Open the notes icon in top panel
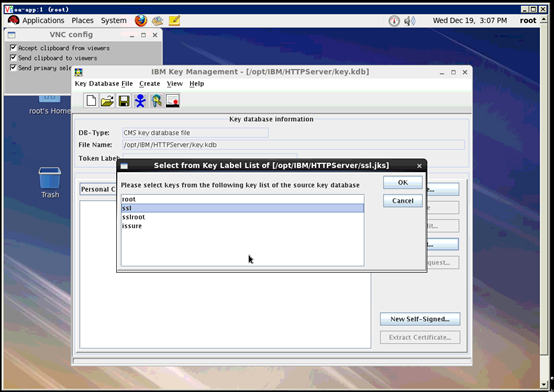Screen dimensions: 554x392 click(174, 21)
